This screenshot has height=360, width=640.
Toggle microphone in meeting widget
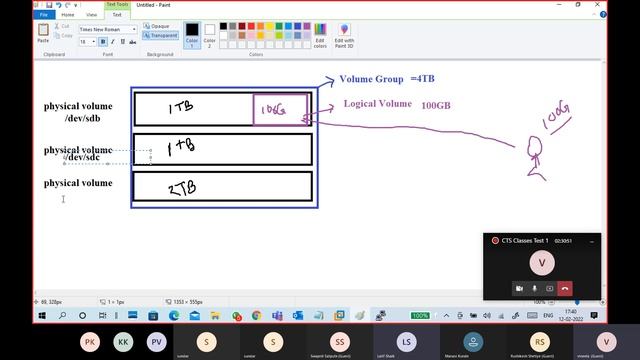[534, 289]
